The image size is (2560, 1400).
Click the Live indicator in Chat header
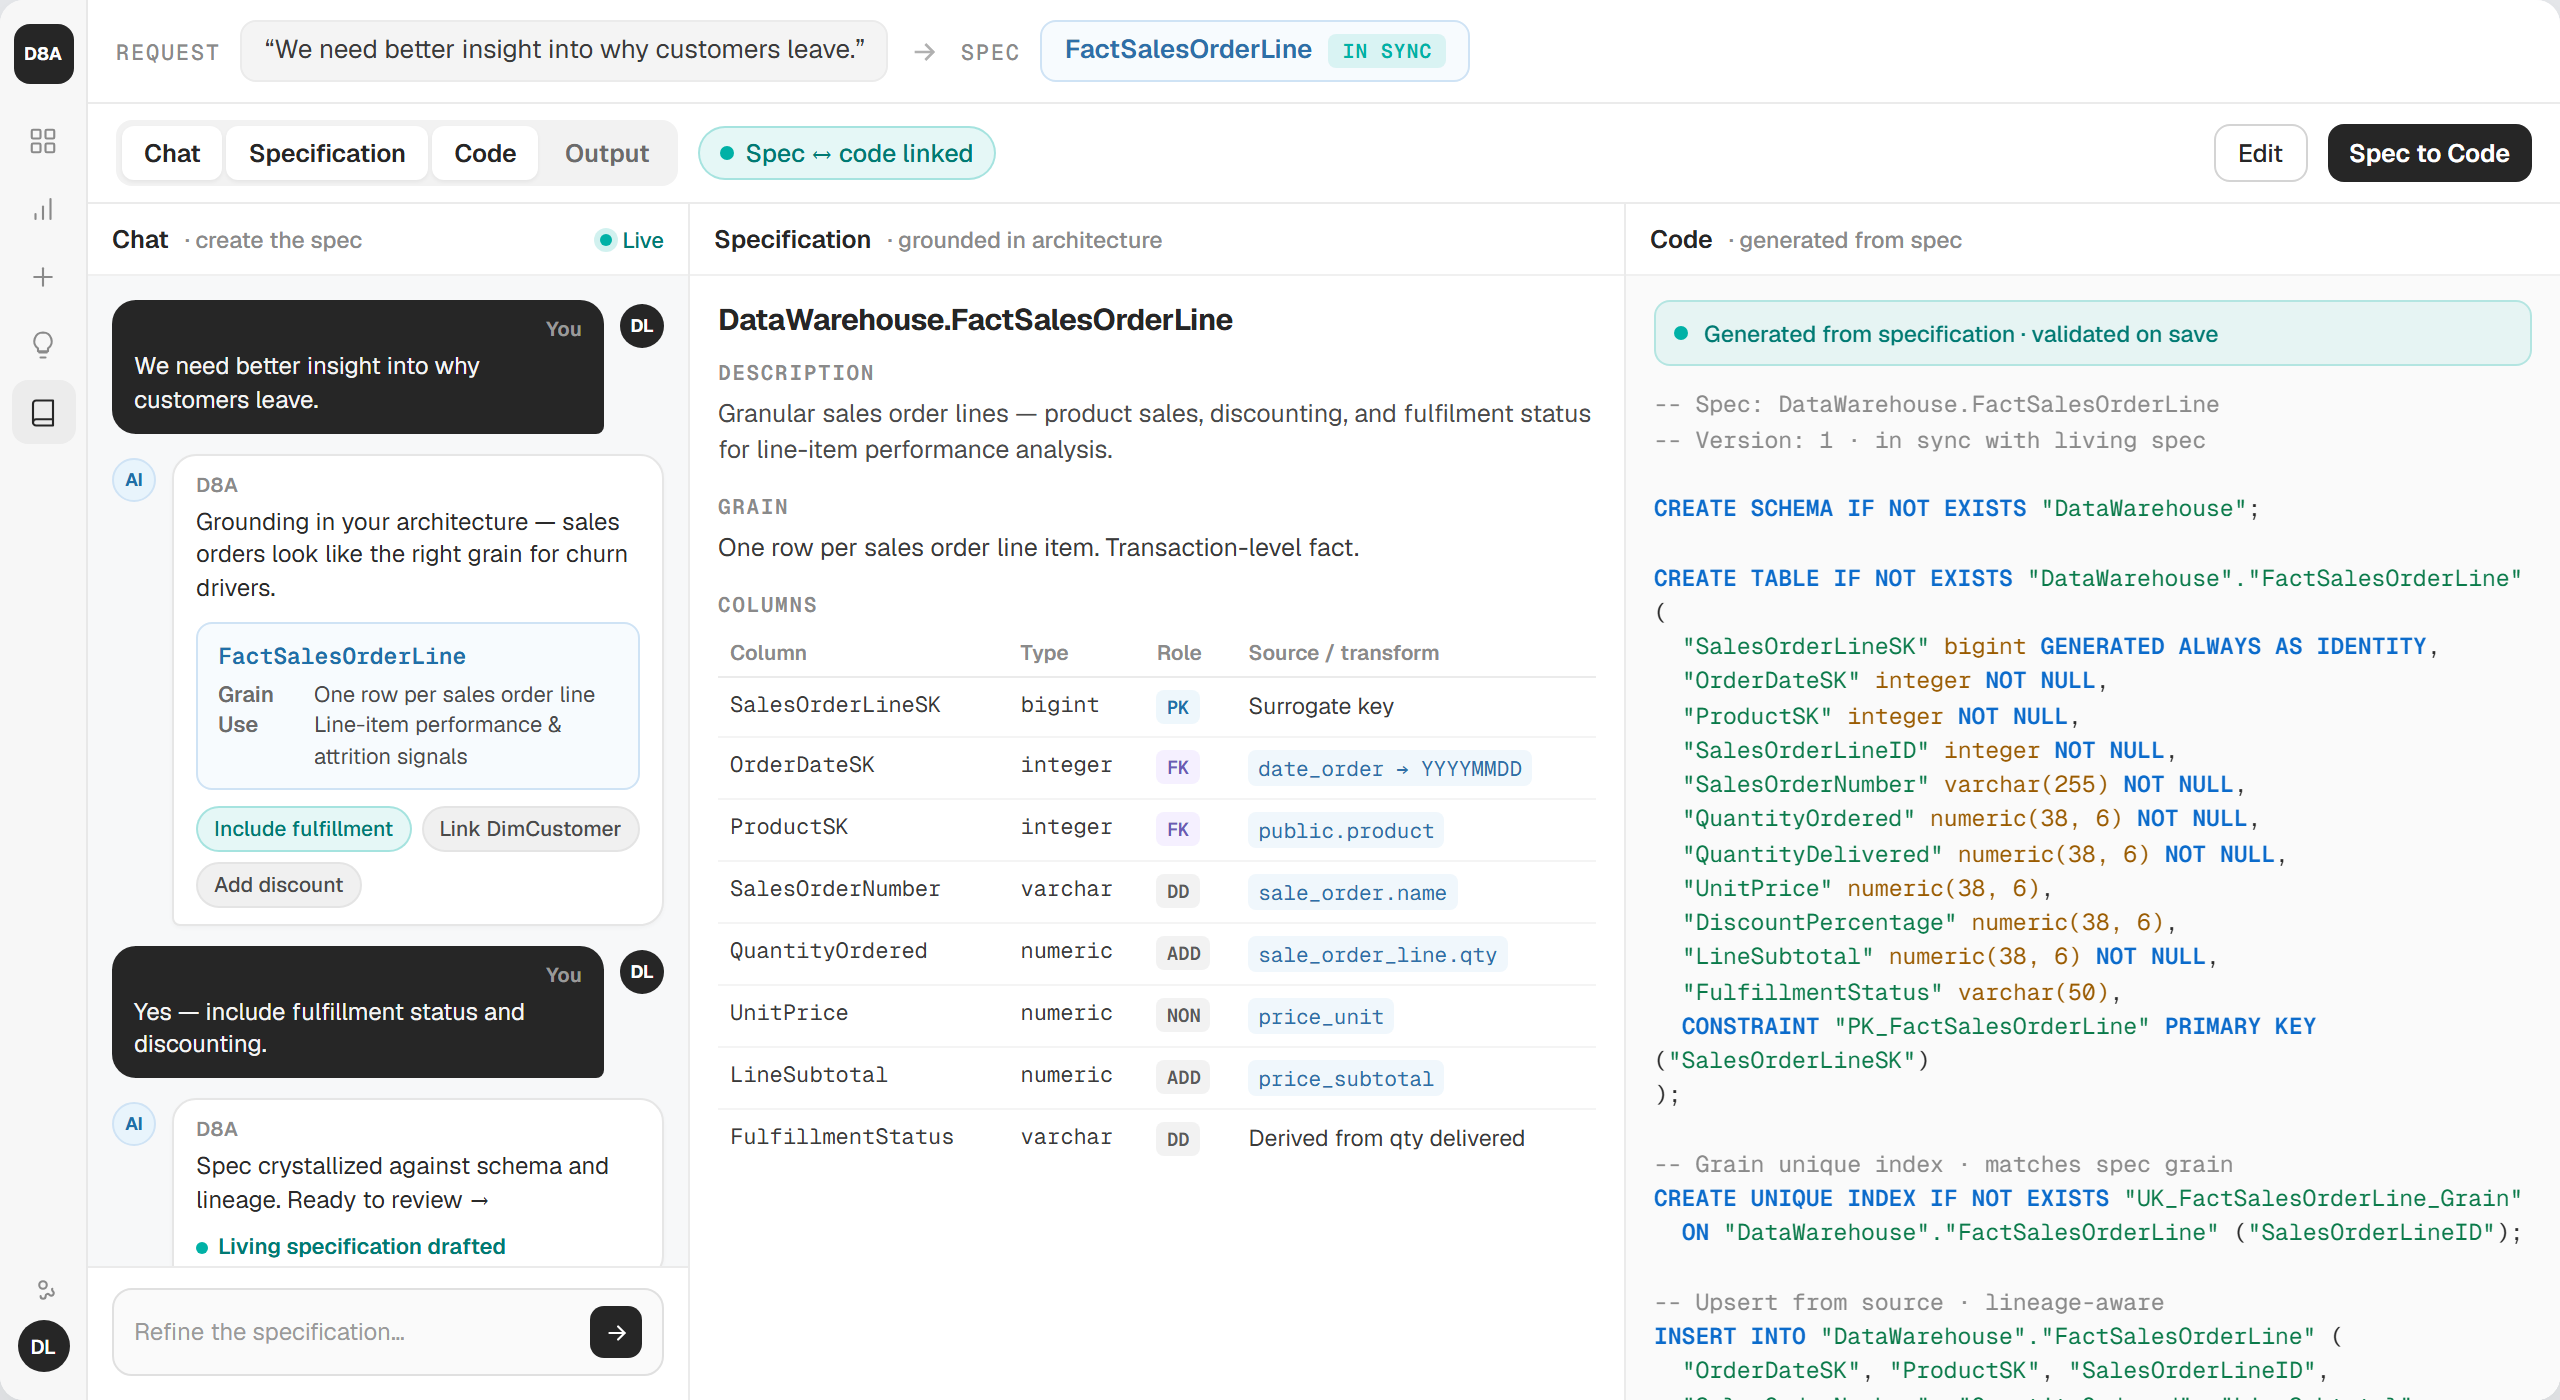click(x=630, y=240)
